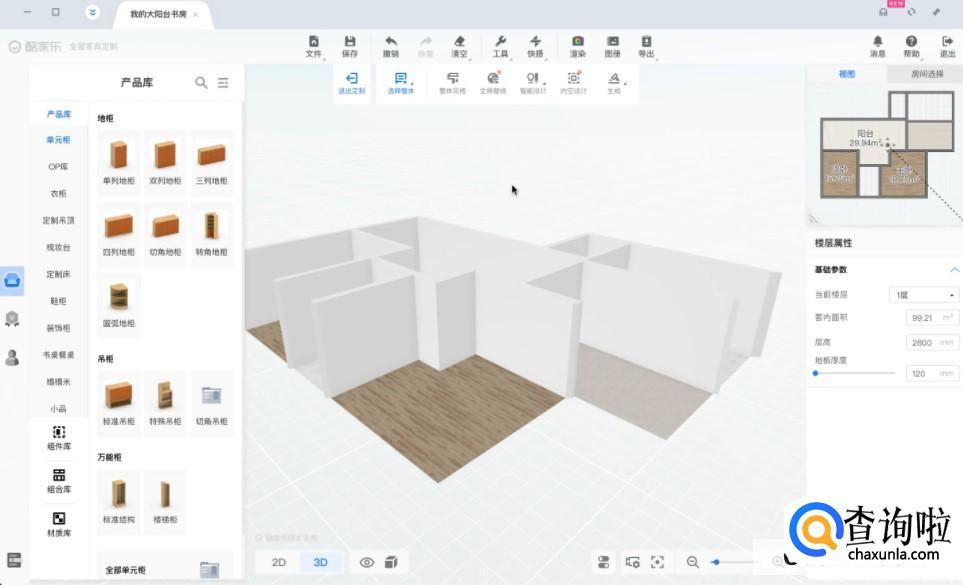
Task: Click the Custom Ceiling (定制吊顶) category
Action: coord(58,220)
